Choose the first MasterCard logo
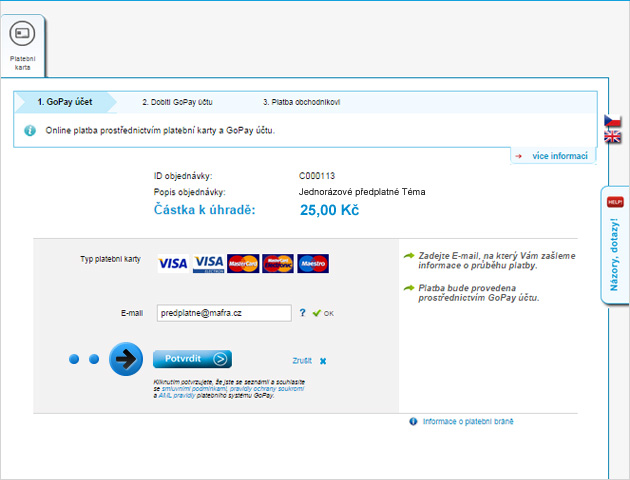The height and width of the screenshot is (480, 630). coord(243,263)
